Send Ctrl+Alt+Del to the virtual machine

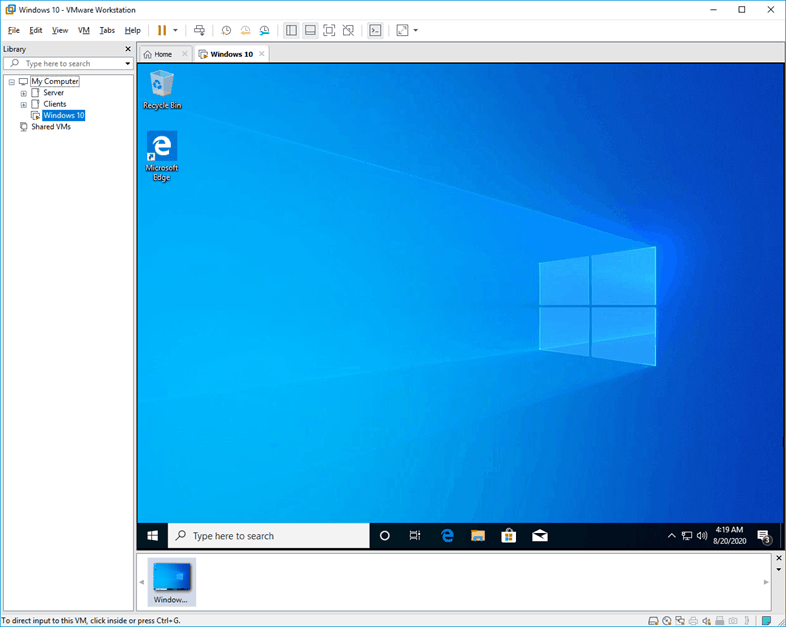pos(199,31)
